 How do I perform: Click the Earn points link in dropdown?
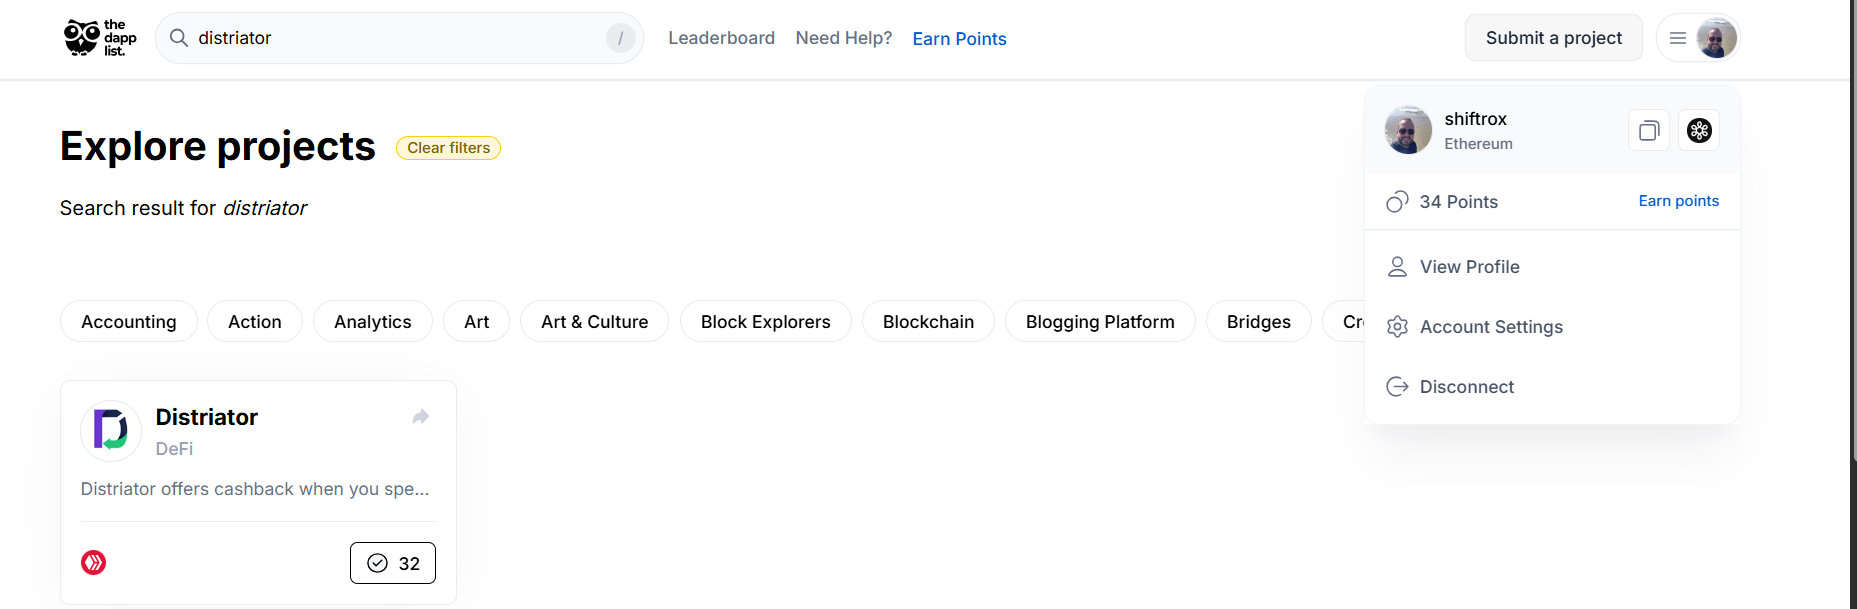(1678, 201)
